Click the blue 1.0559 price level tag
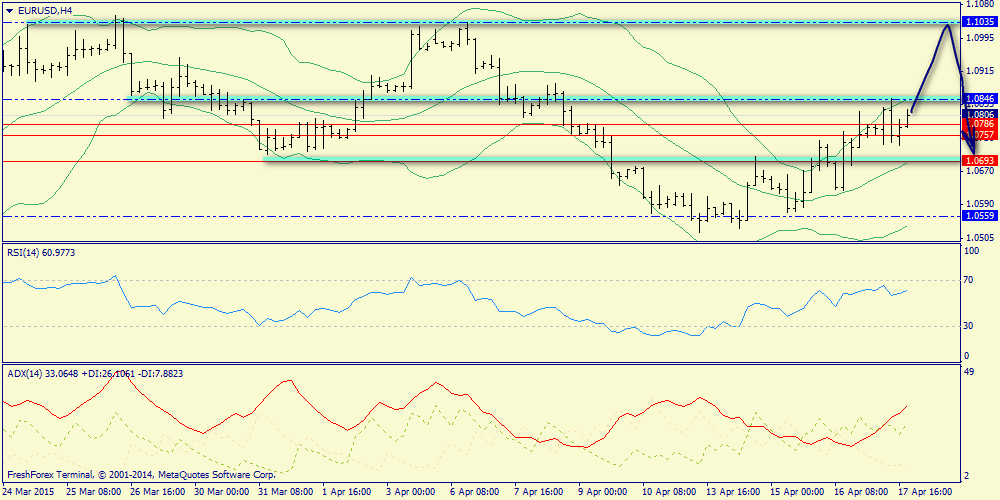The height and width of the screenshot is (500, 1000). click(982, 216)
